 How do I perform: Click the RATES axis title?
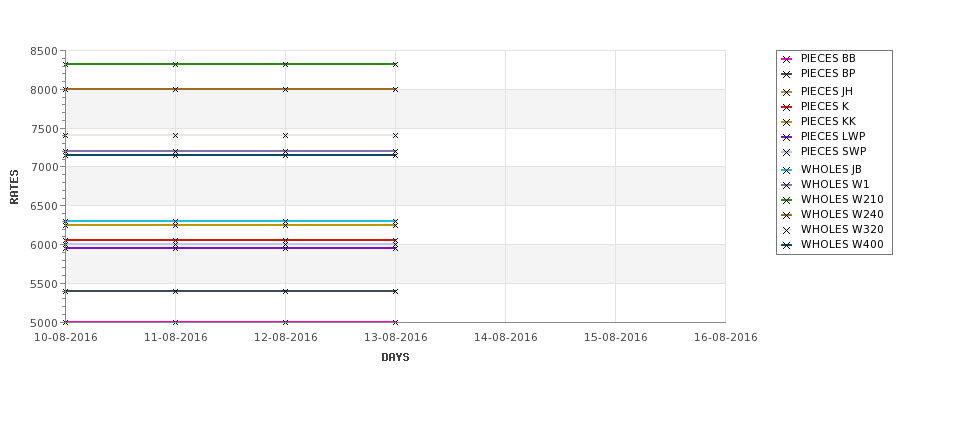(x=14, y=187)
